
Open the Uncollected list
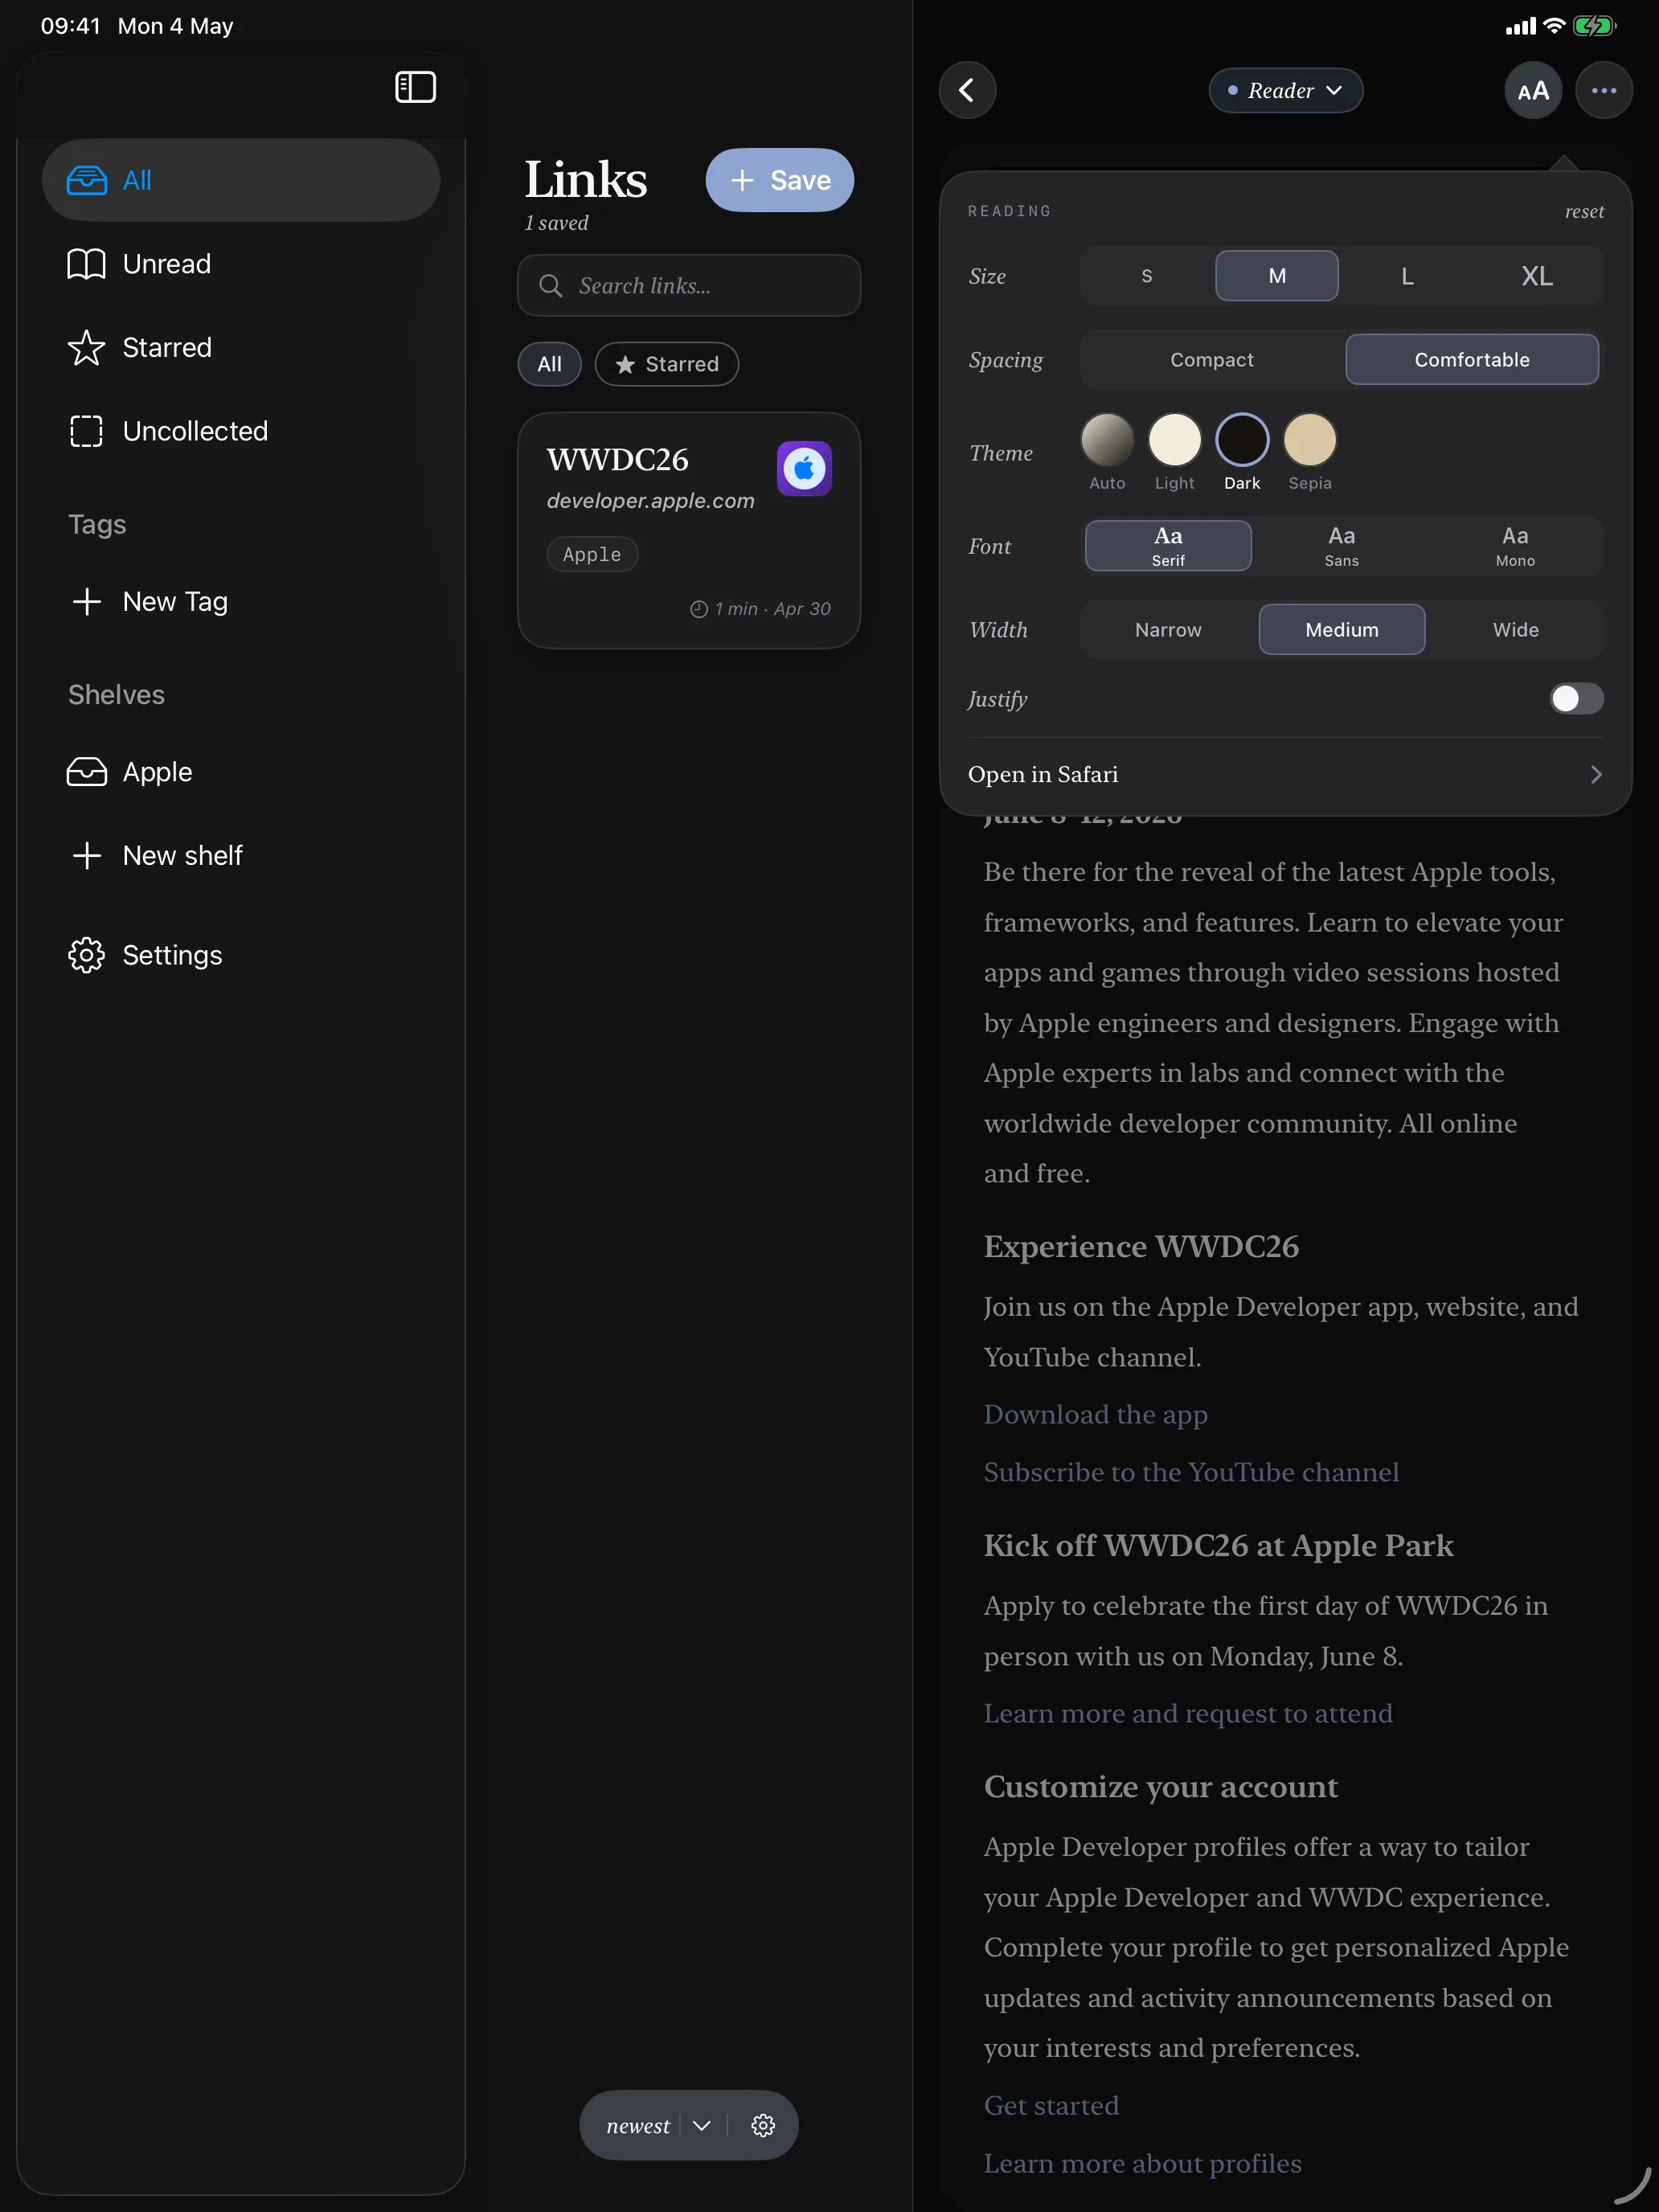point(241,431)
